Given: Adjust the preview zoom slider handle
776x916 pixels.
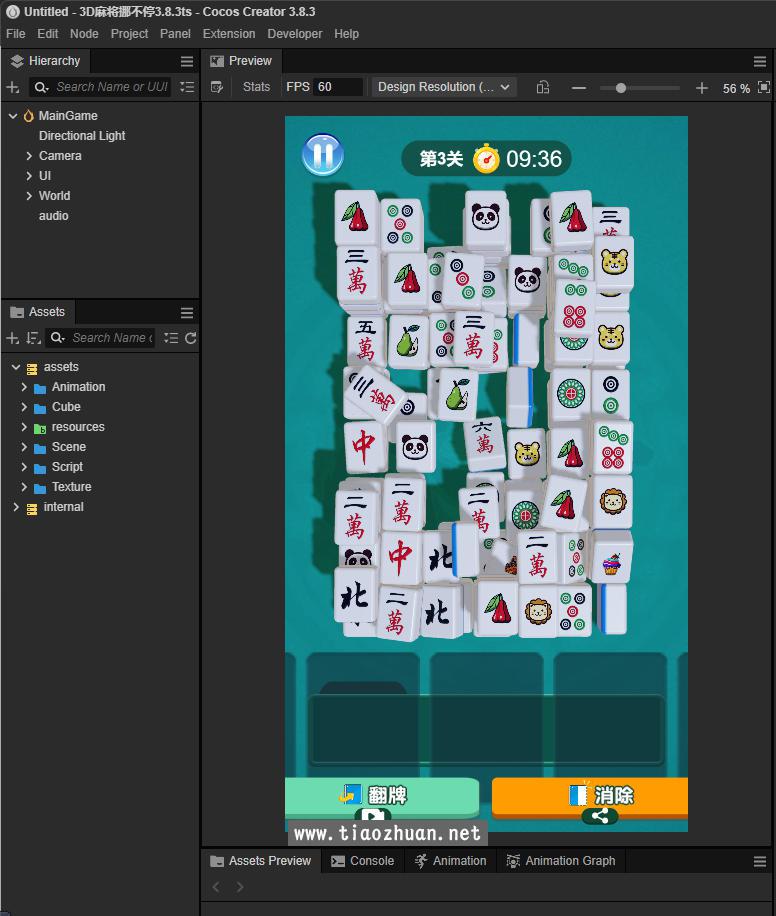Looking at the screenshot, I should coord(621,88).
